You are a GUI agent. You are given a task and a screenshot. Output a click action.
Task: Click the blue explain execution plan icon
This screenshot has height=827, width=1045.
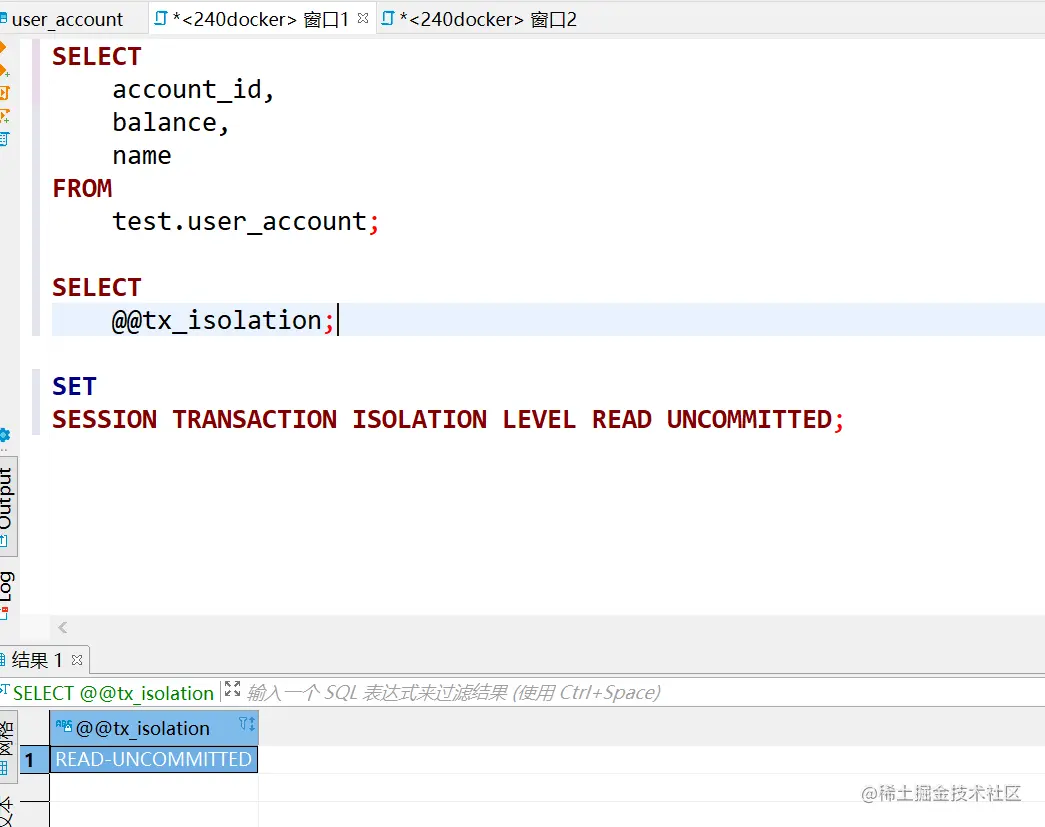pyautogui.click(x=4, y=139)
